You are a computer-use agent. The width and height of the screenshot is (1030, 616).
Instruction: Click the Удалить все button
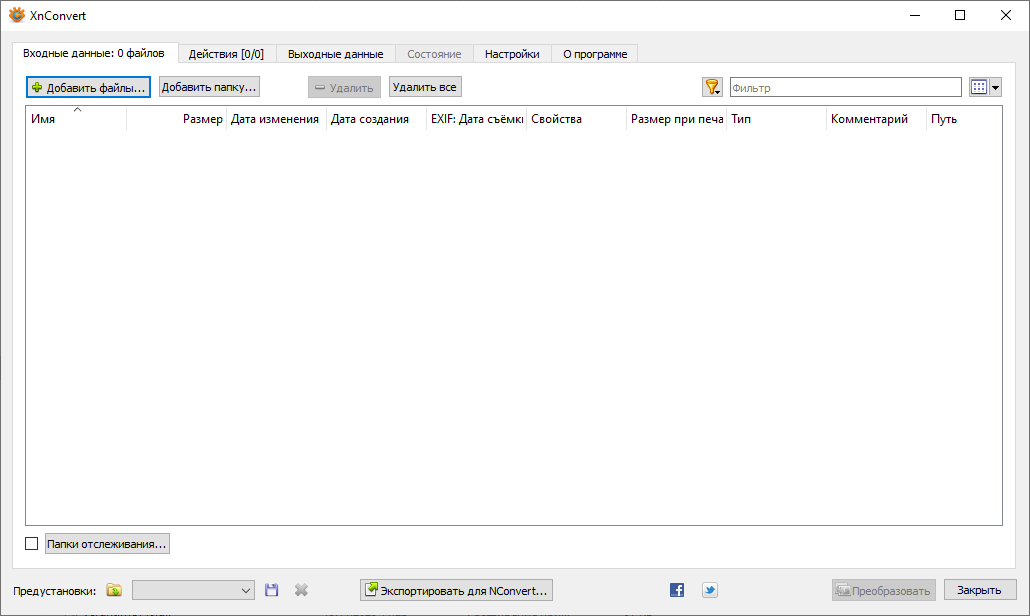[425, 87]
